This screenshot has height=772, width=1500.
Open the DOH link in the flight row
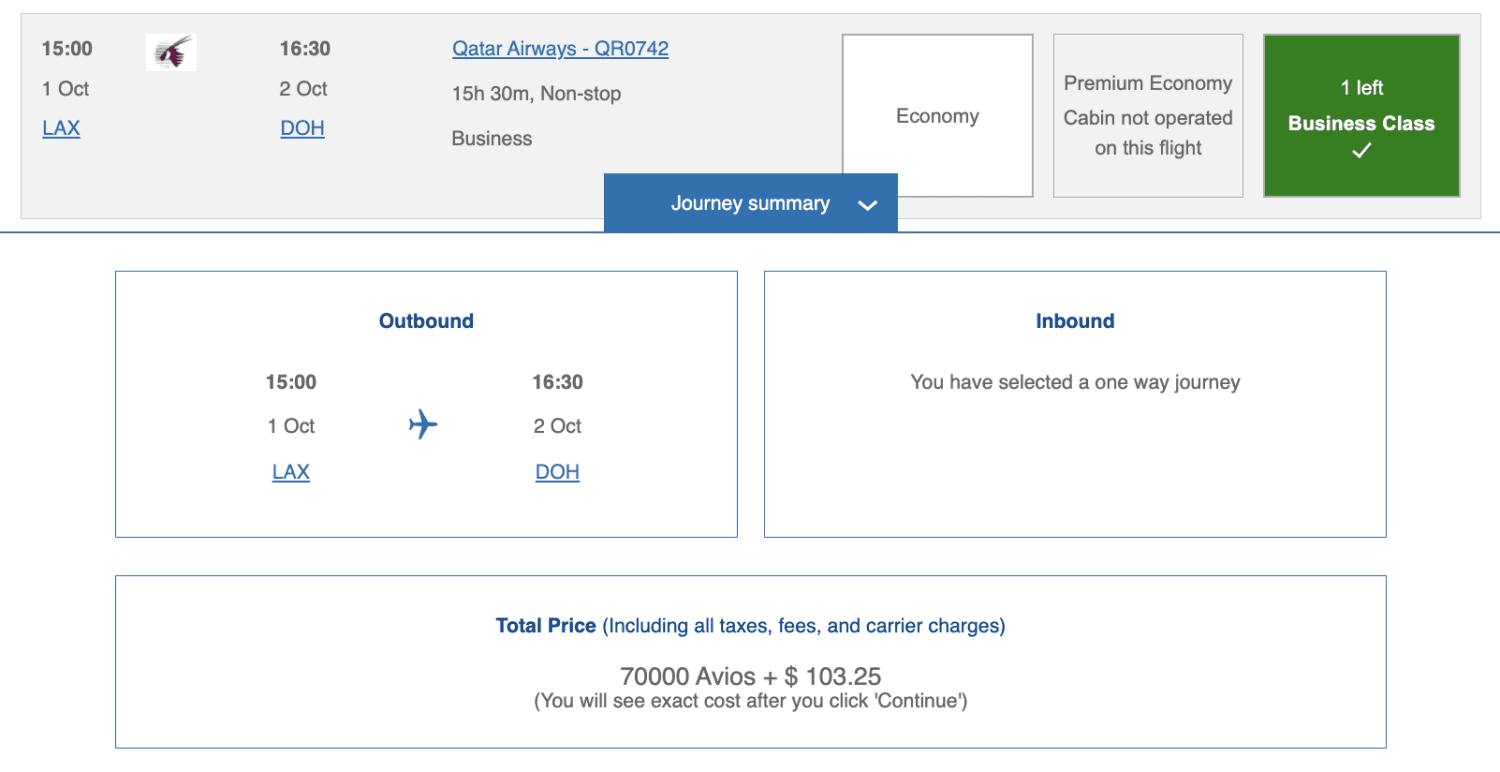[x=302, y=128]
